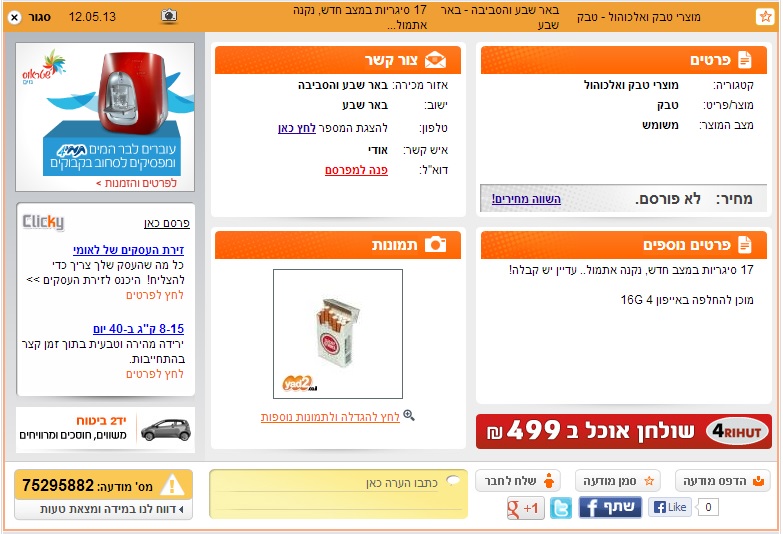Click the שלח לחבר button
This screenshot has height=534, width=783.
pyautogui.click(x=518, y=481)
